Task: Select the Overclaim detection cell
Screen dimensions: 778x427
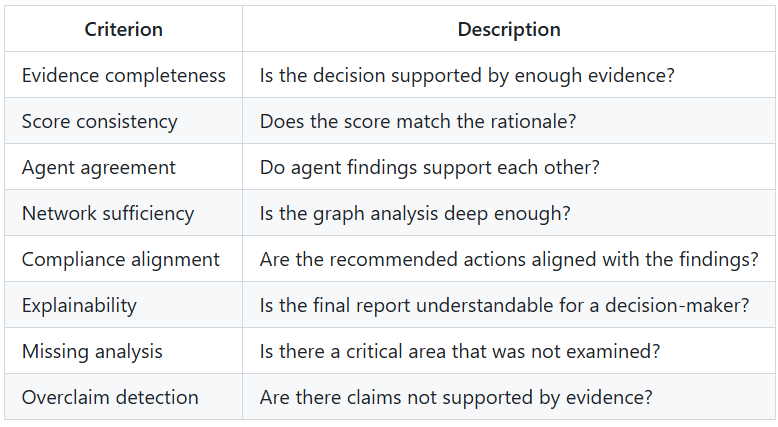Action: tap(124, 397)
